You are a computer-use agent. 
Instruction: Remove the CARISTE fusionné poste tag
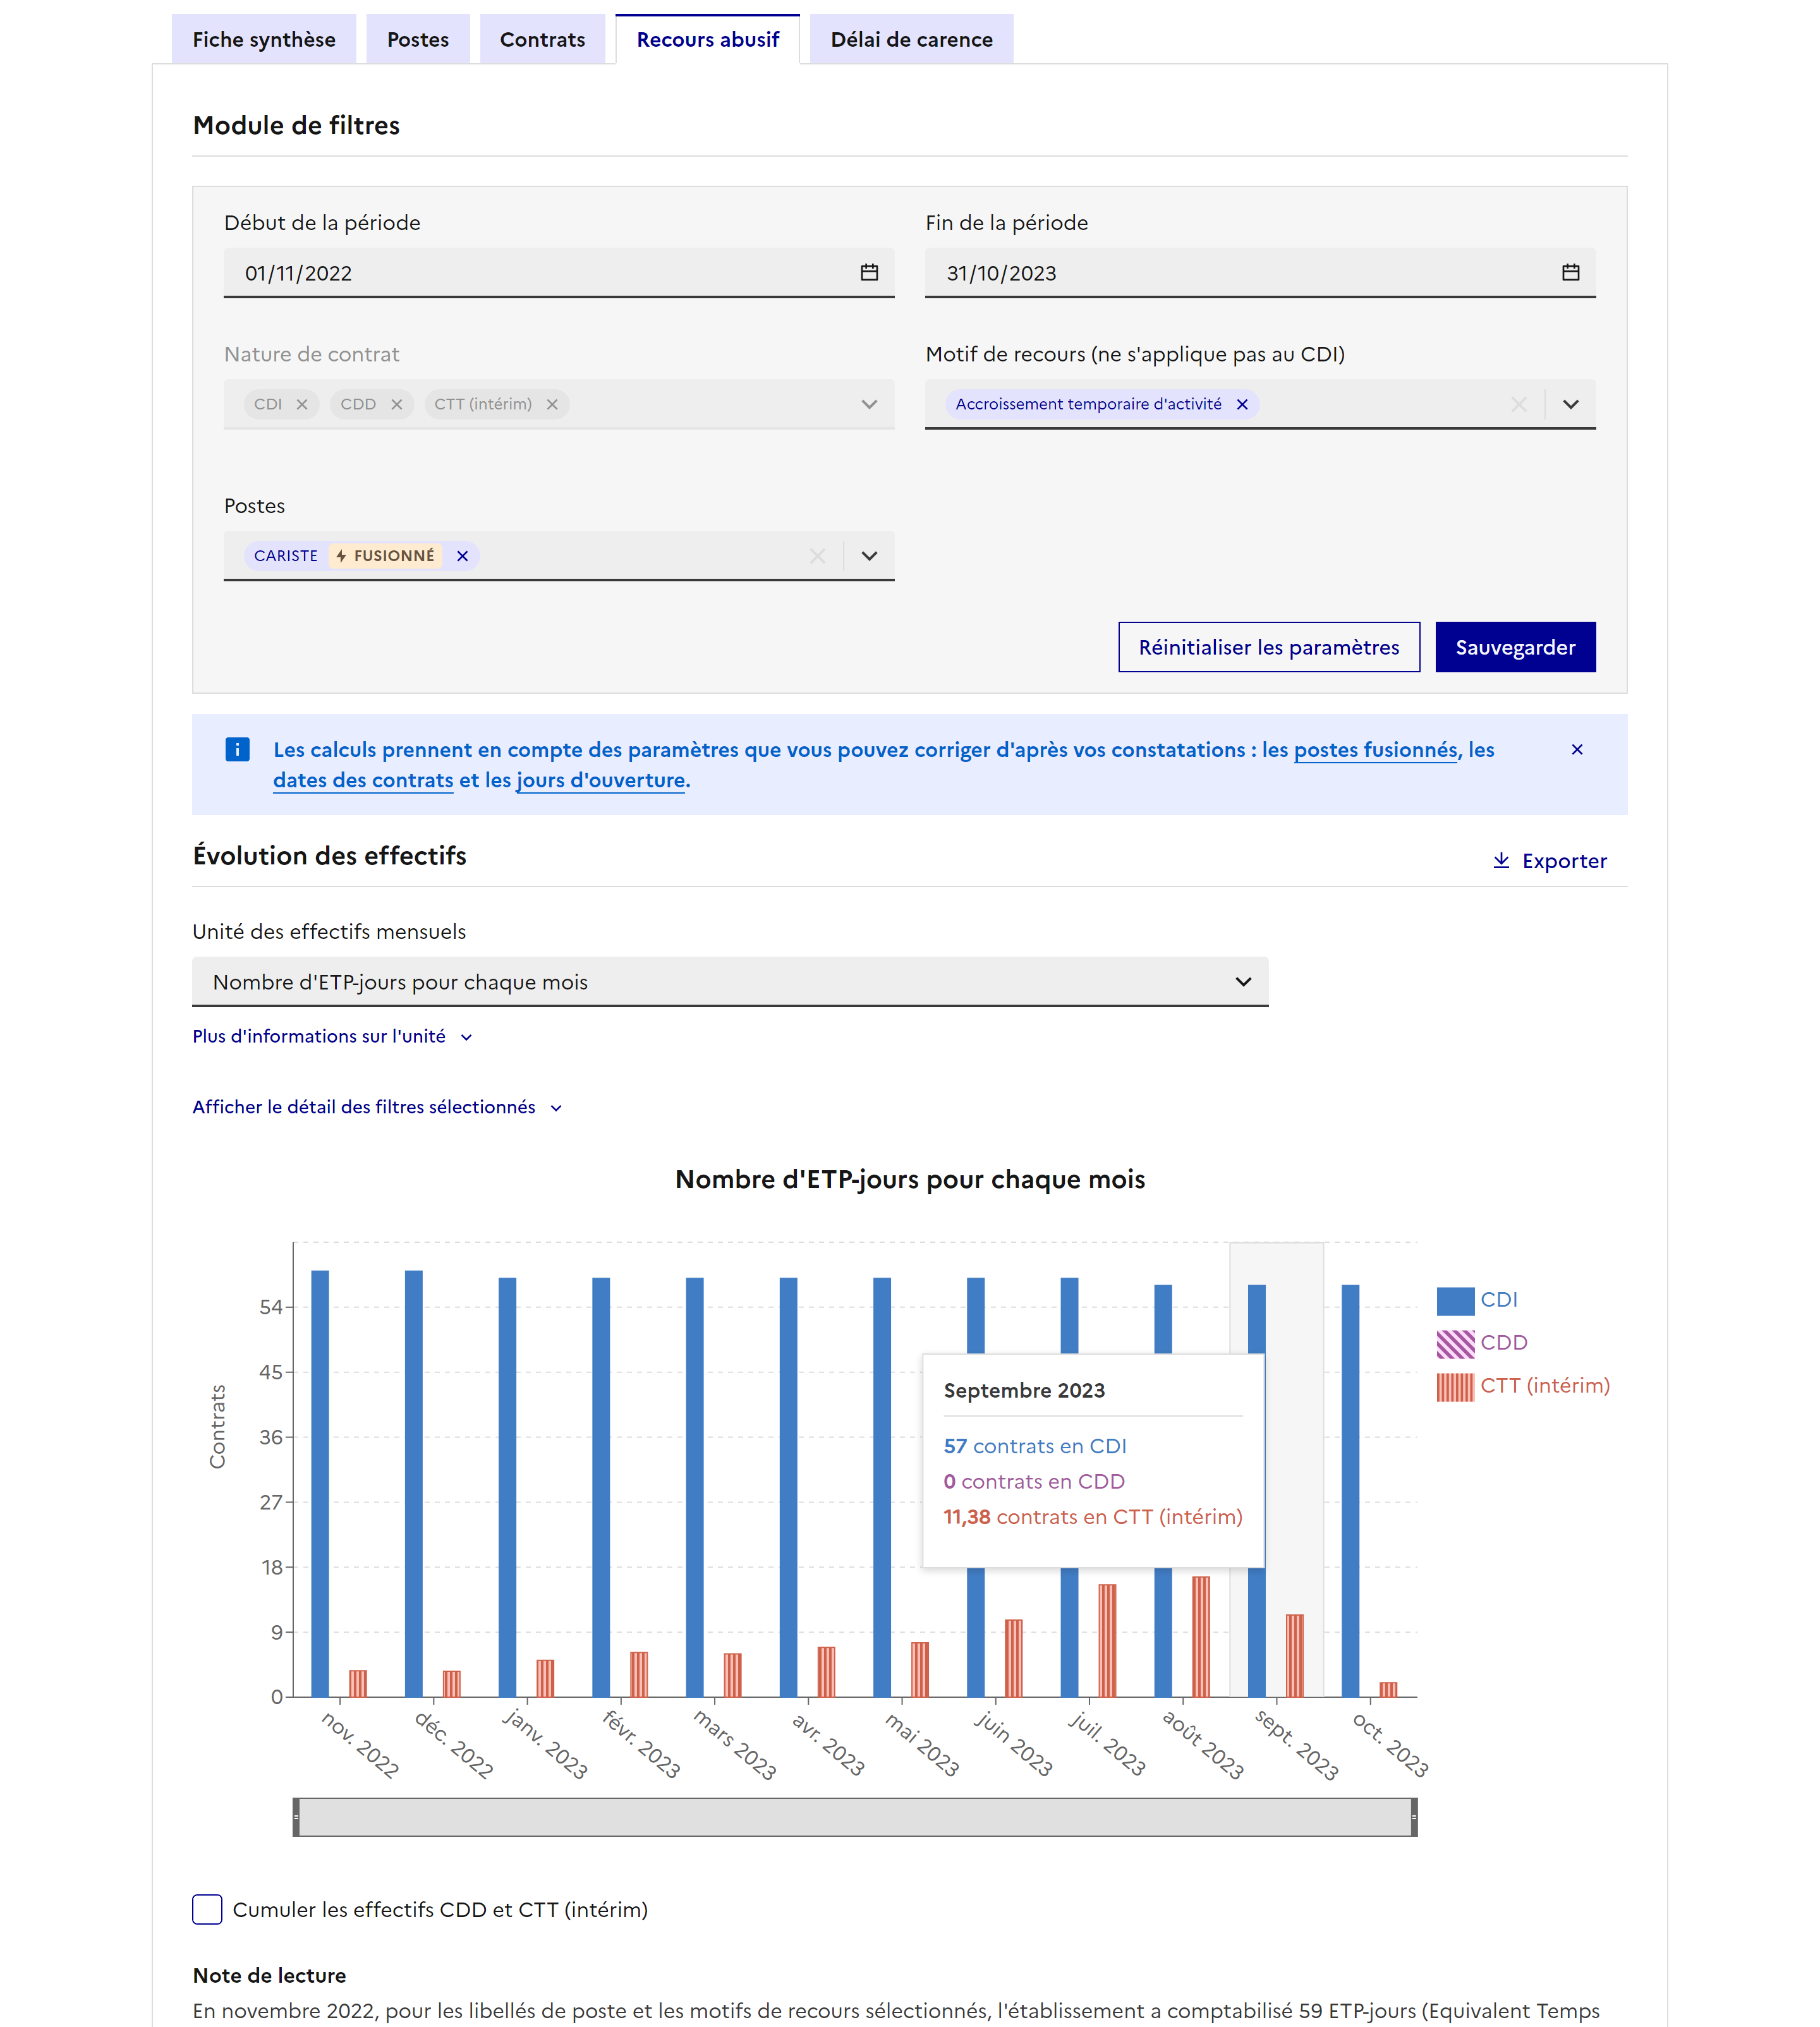point(462,556)
